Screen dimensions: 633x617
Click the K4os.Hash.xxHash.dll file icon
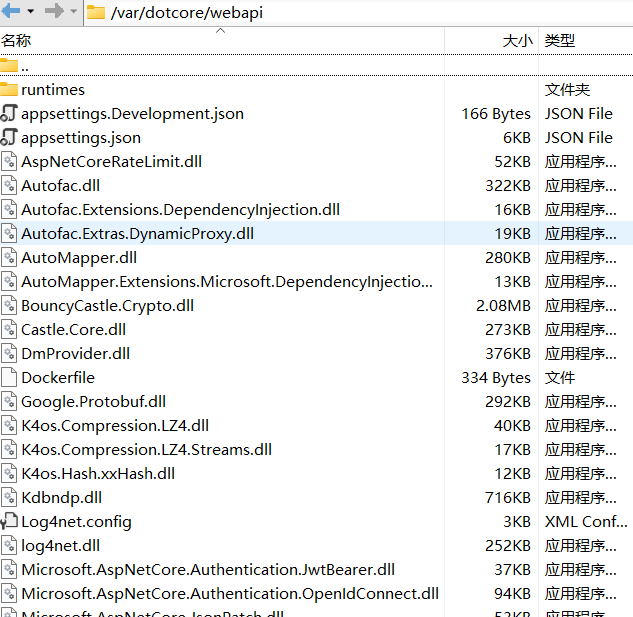[9, 473]
